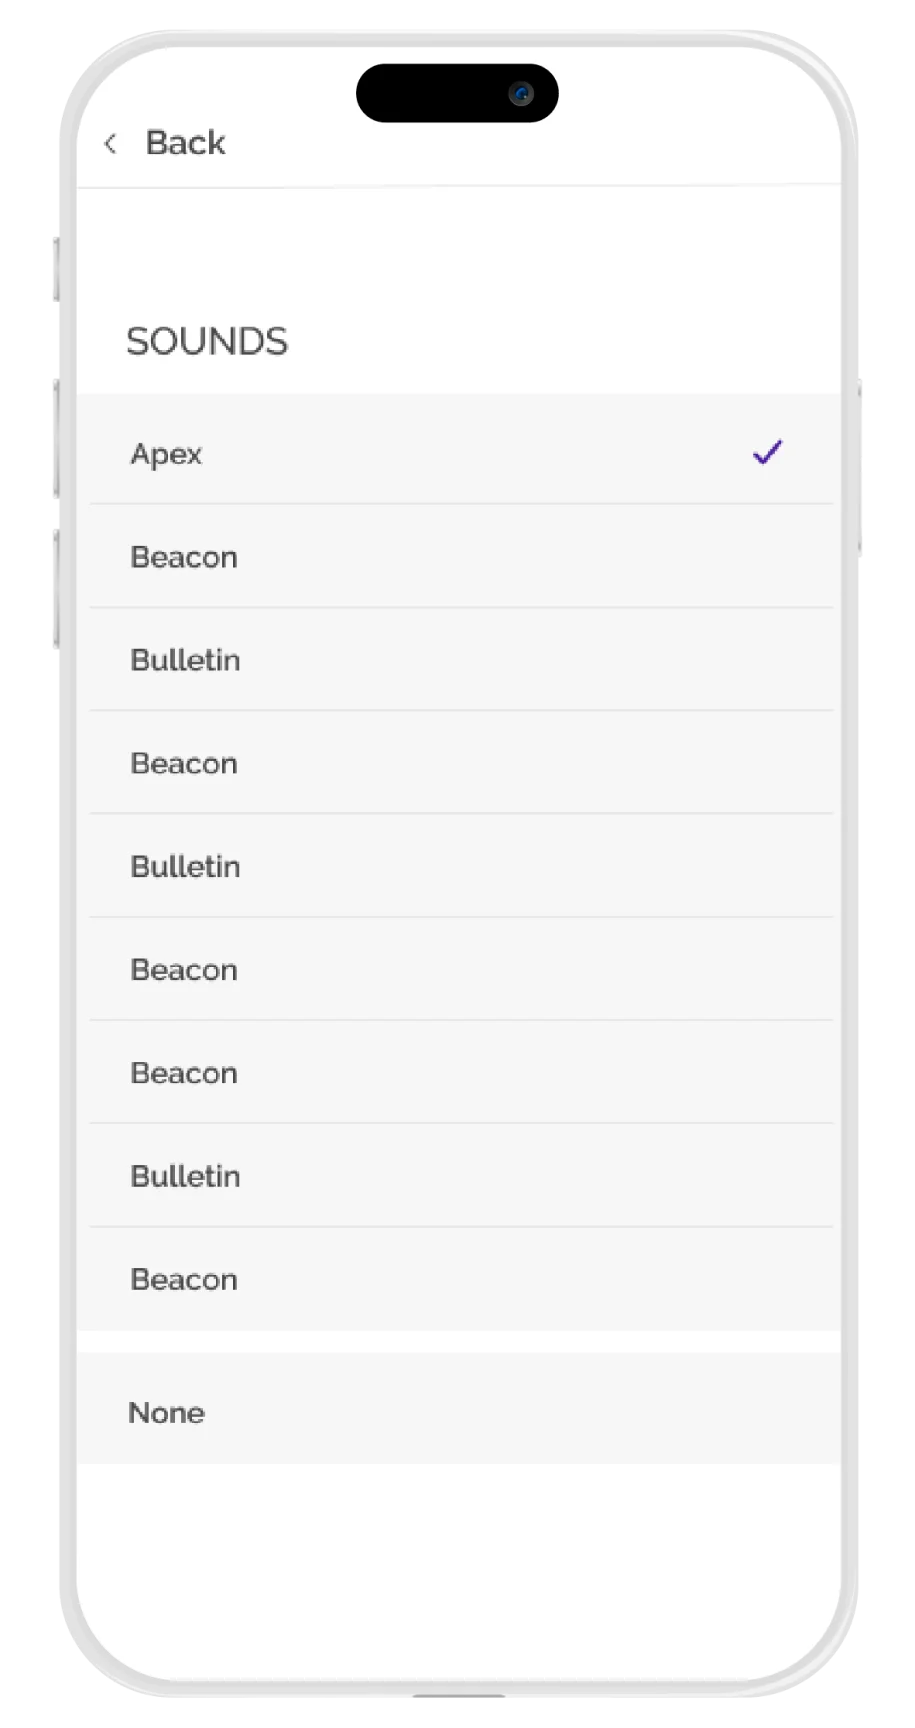Click the SOUNDS section header
This screenshot has width=915, height=1728.
[x=207, y=342]
